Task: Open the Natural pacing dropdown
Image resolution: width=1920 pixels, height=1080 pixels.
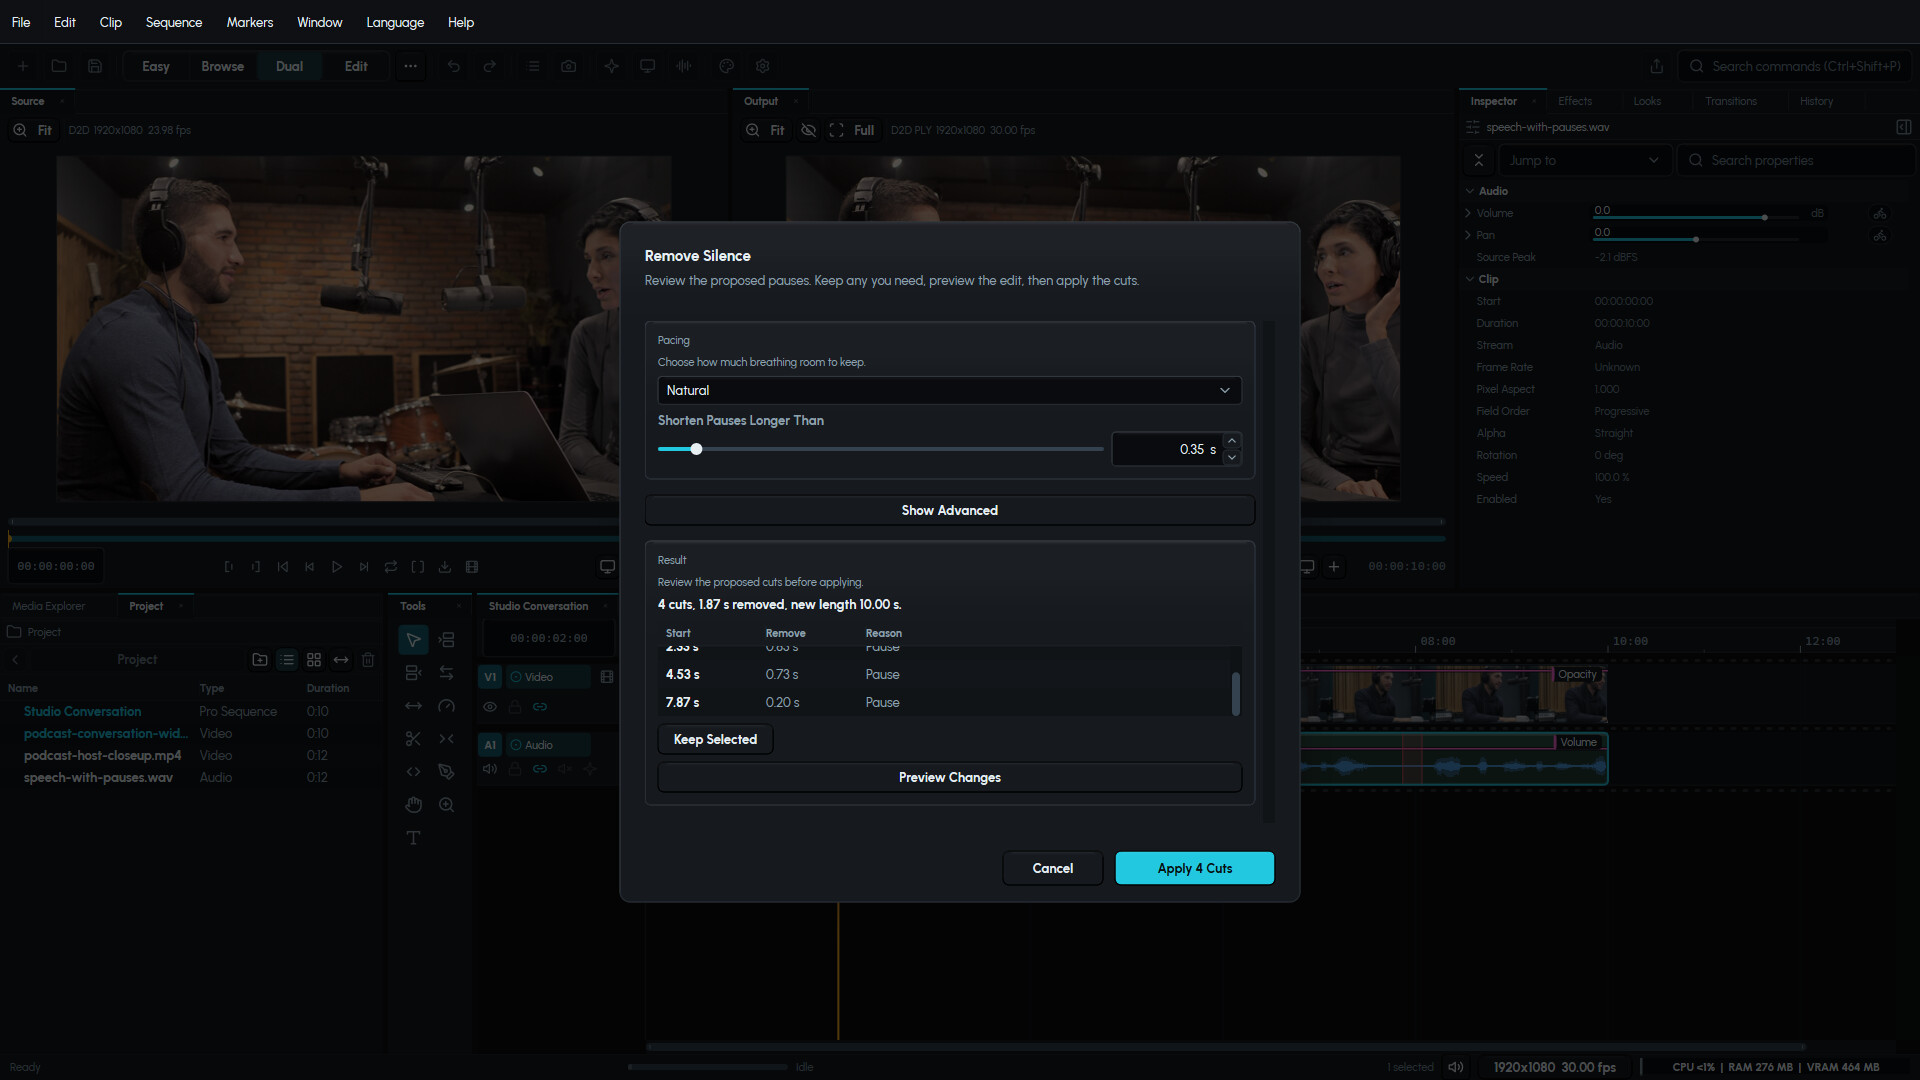Action: point(949,391)
